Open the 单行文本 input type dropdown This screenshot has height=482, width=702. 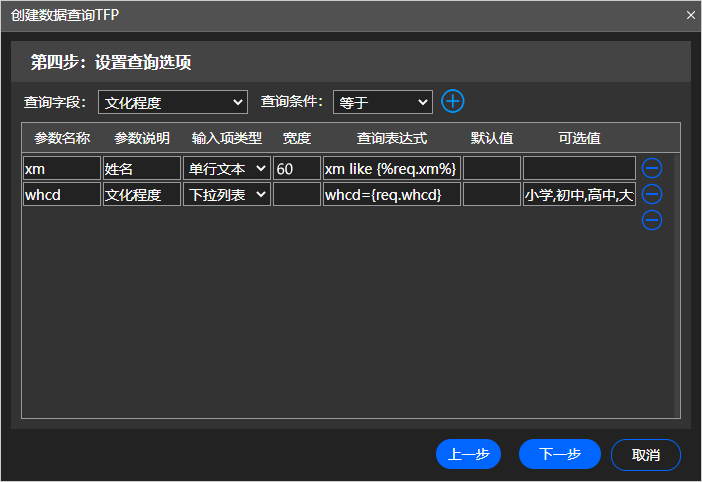(x=226, y=168)
